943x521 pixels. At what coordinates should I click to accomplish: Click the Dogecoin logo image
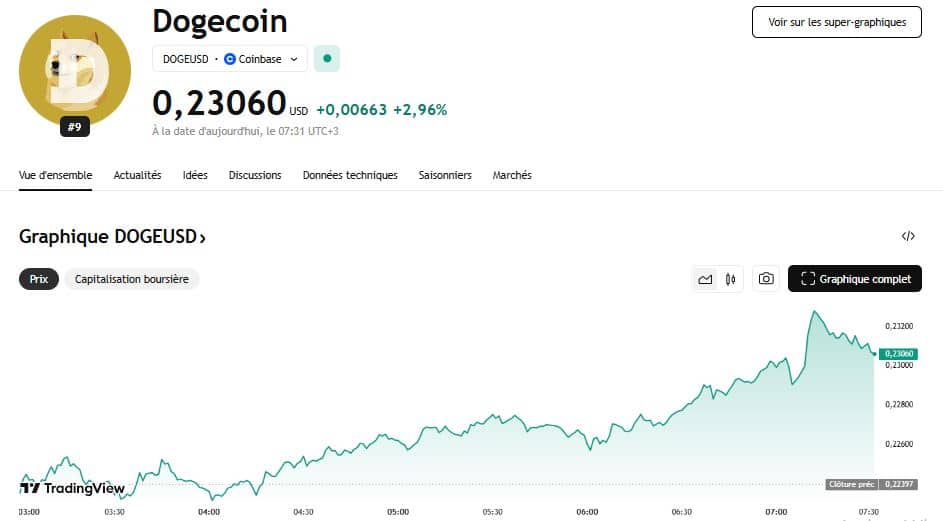coord(75,70)
